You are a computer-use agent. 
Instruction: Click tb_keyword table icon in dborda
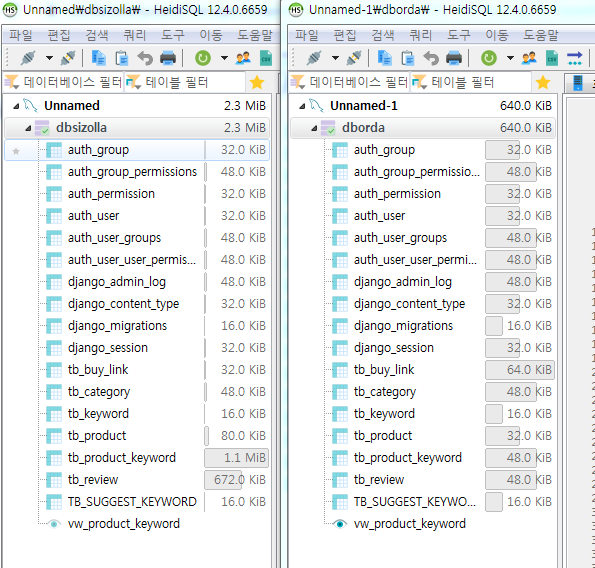point(340,414)
